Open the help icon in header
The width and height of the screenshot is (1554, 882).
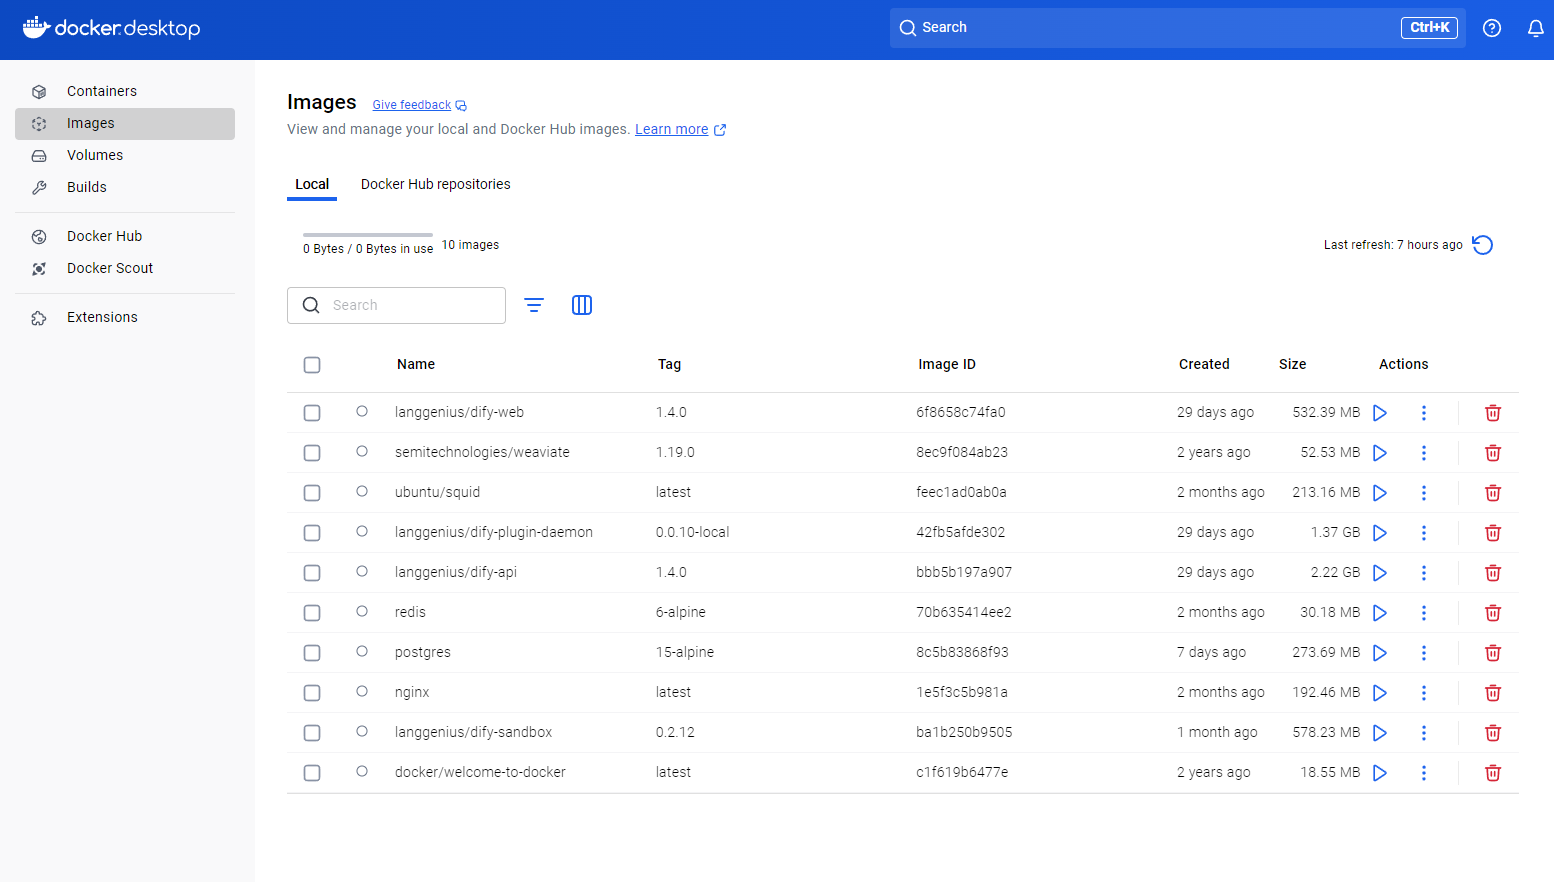coord(1491,28)
